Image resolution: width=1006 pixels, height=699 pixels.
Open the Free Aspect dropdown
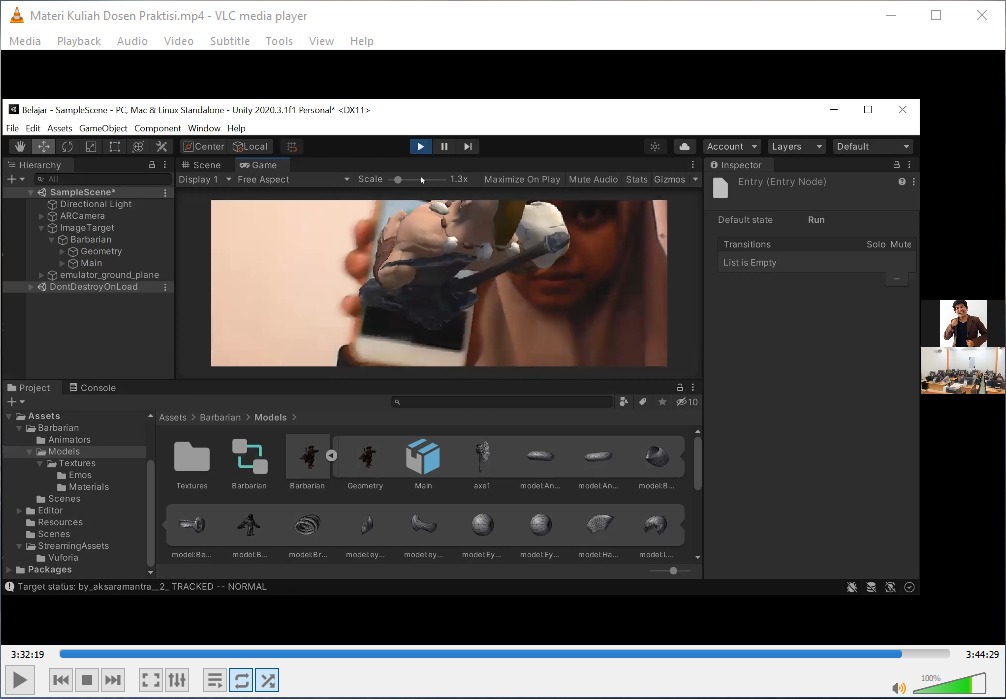pyautogui.click(x=293, y=179)
